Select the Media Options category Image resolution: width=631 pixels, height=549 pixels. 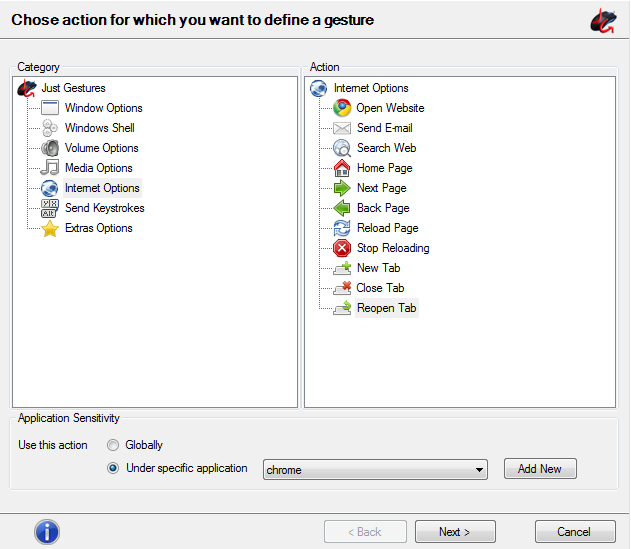(x=98, y=168)
